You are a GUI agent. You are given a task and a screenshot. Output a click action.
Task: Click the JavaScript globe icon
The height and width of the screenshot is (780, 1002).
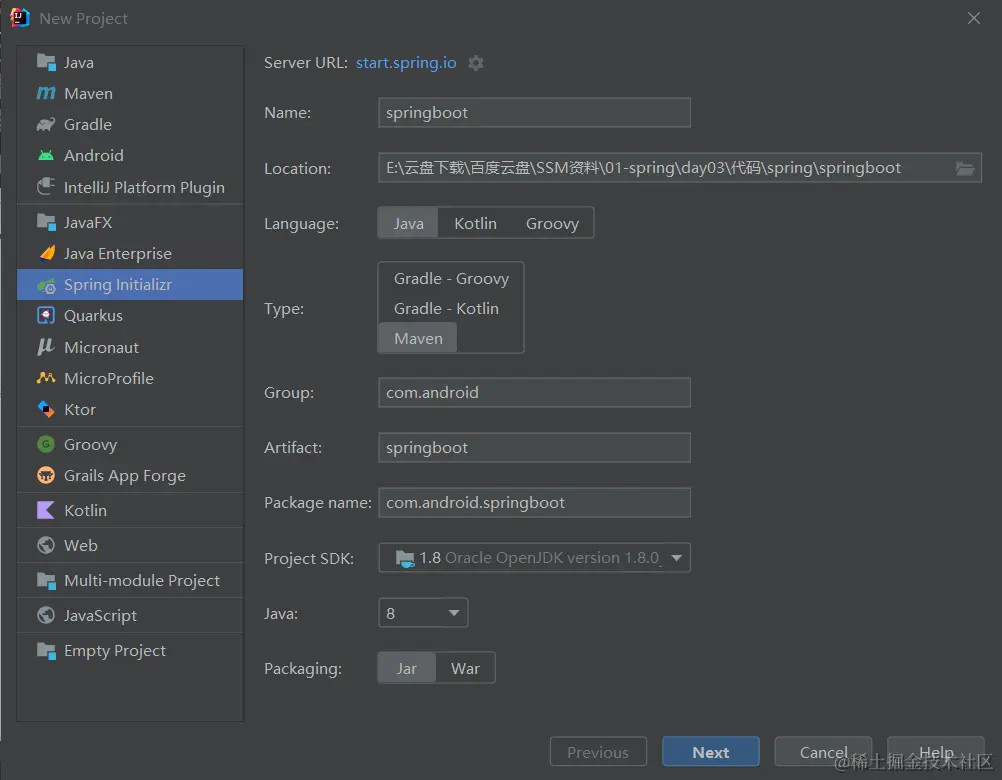(46, 615)
